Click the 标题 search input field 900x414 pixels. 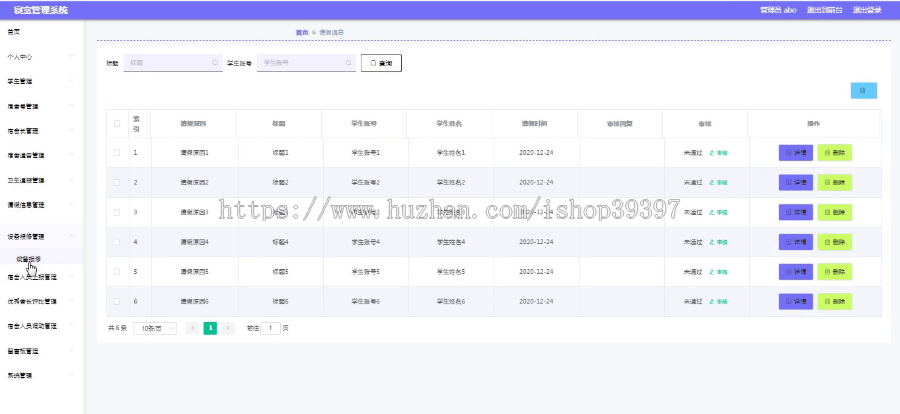(x=173, y=63)
